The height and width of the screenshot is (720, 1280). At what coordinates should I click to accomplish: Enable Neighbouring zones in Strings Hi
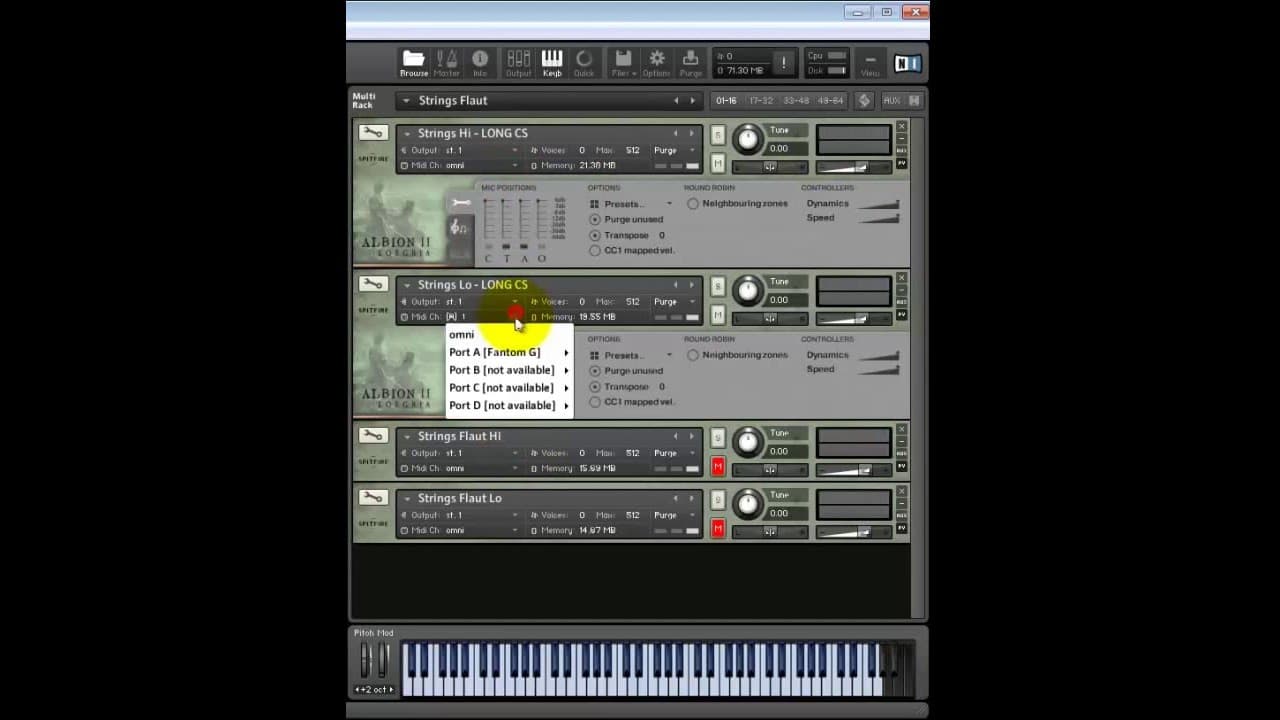[693, 204]
